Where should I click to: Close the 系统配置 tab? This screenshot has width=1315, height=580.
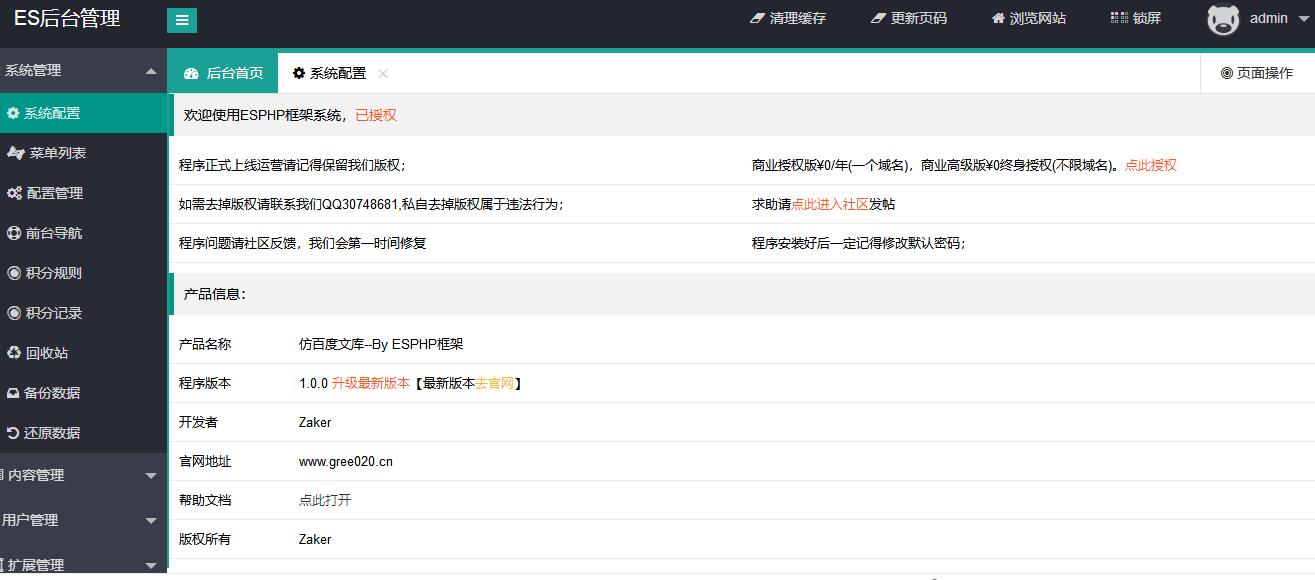[x=383, y=73]
